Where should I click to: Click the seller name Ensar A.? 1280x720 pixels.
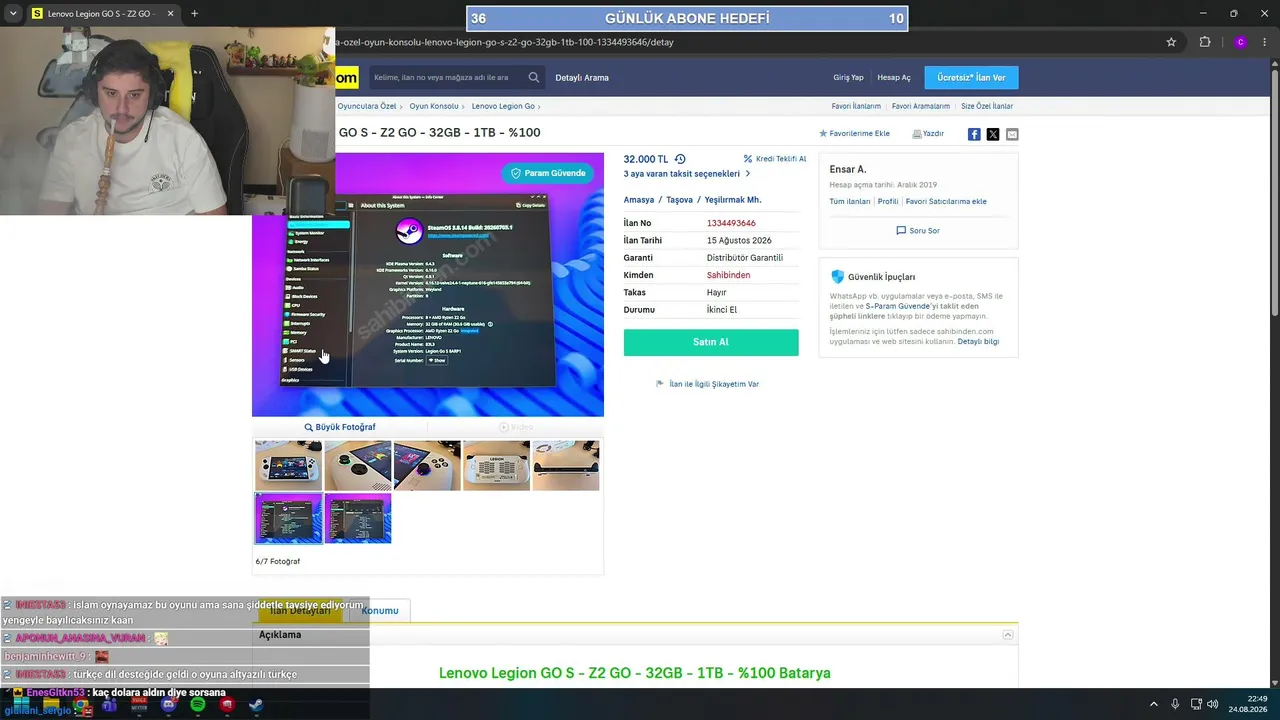[x=848, y=170]
